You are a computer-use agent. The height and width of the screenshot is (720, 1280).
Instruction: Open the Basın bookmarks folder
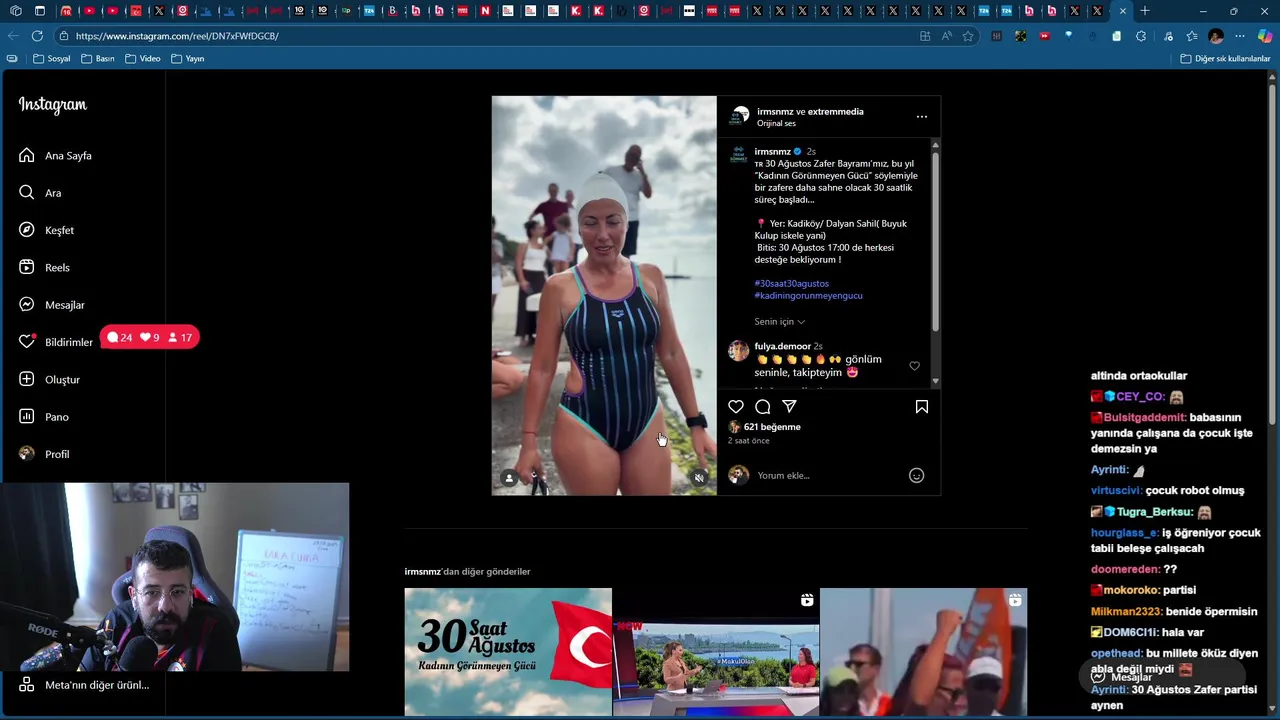coord(98,59)
